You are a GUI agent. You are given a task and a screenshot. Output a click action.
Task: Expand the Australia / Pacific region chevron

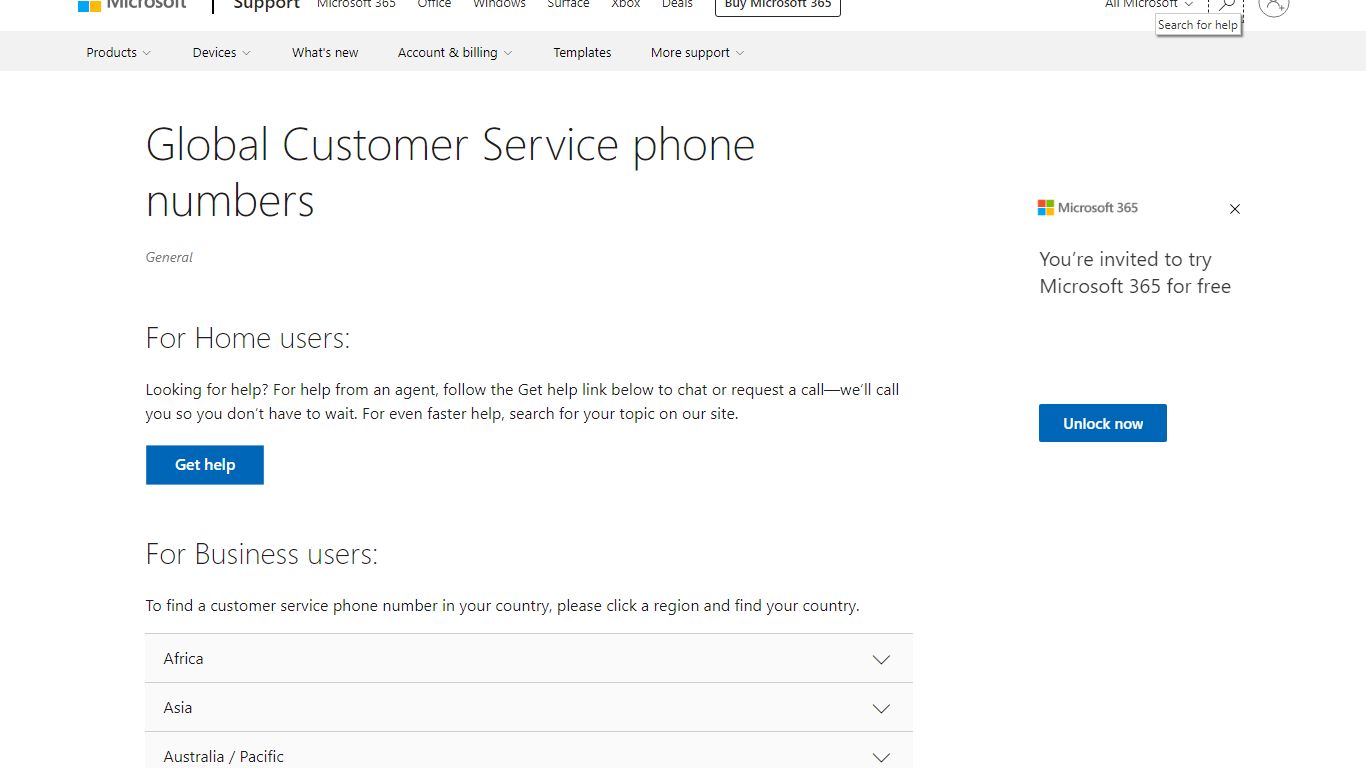tap(881, 757)
